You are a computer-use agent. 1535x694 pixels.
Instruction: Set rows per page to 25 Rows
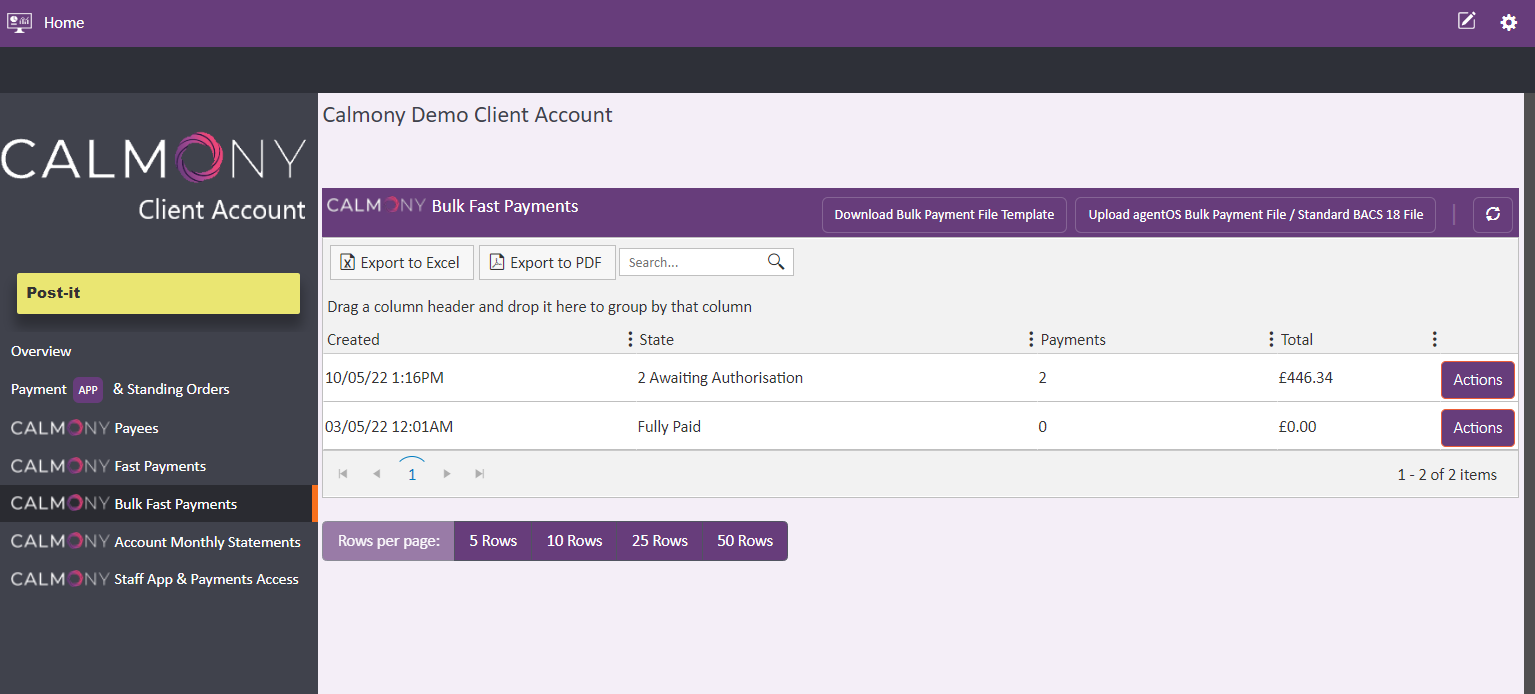click(660, 541)
